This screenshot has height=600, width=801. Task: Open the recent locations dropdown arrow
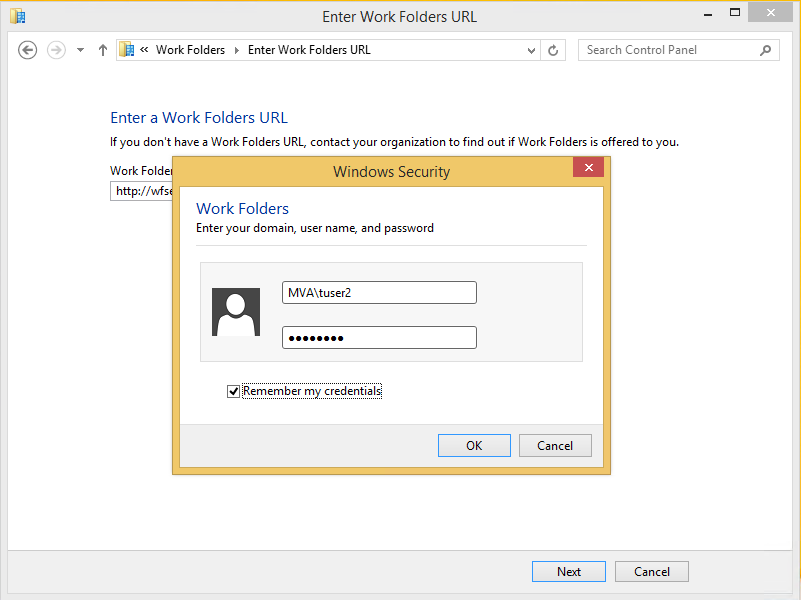[80, 50]
